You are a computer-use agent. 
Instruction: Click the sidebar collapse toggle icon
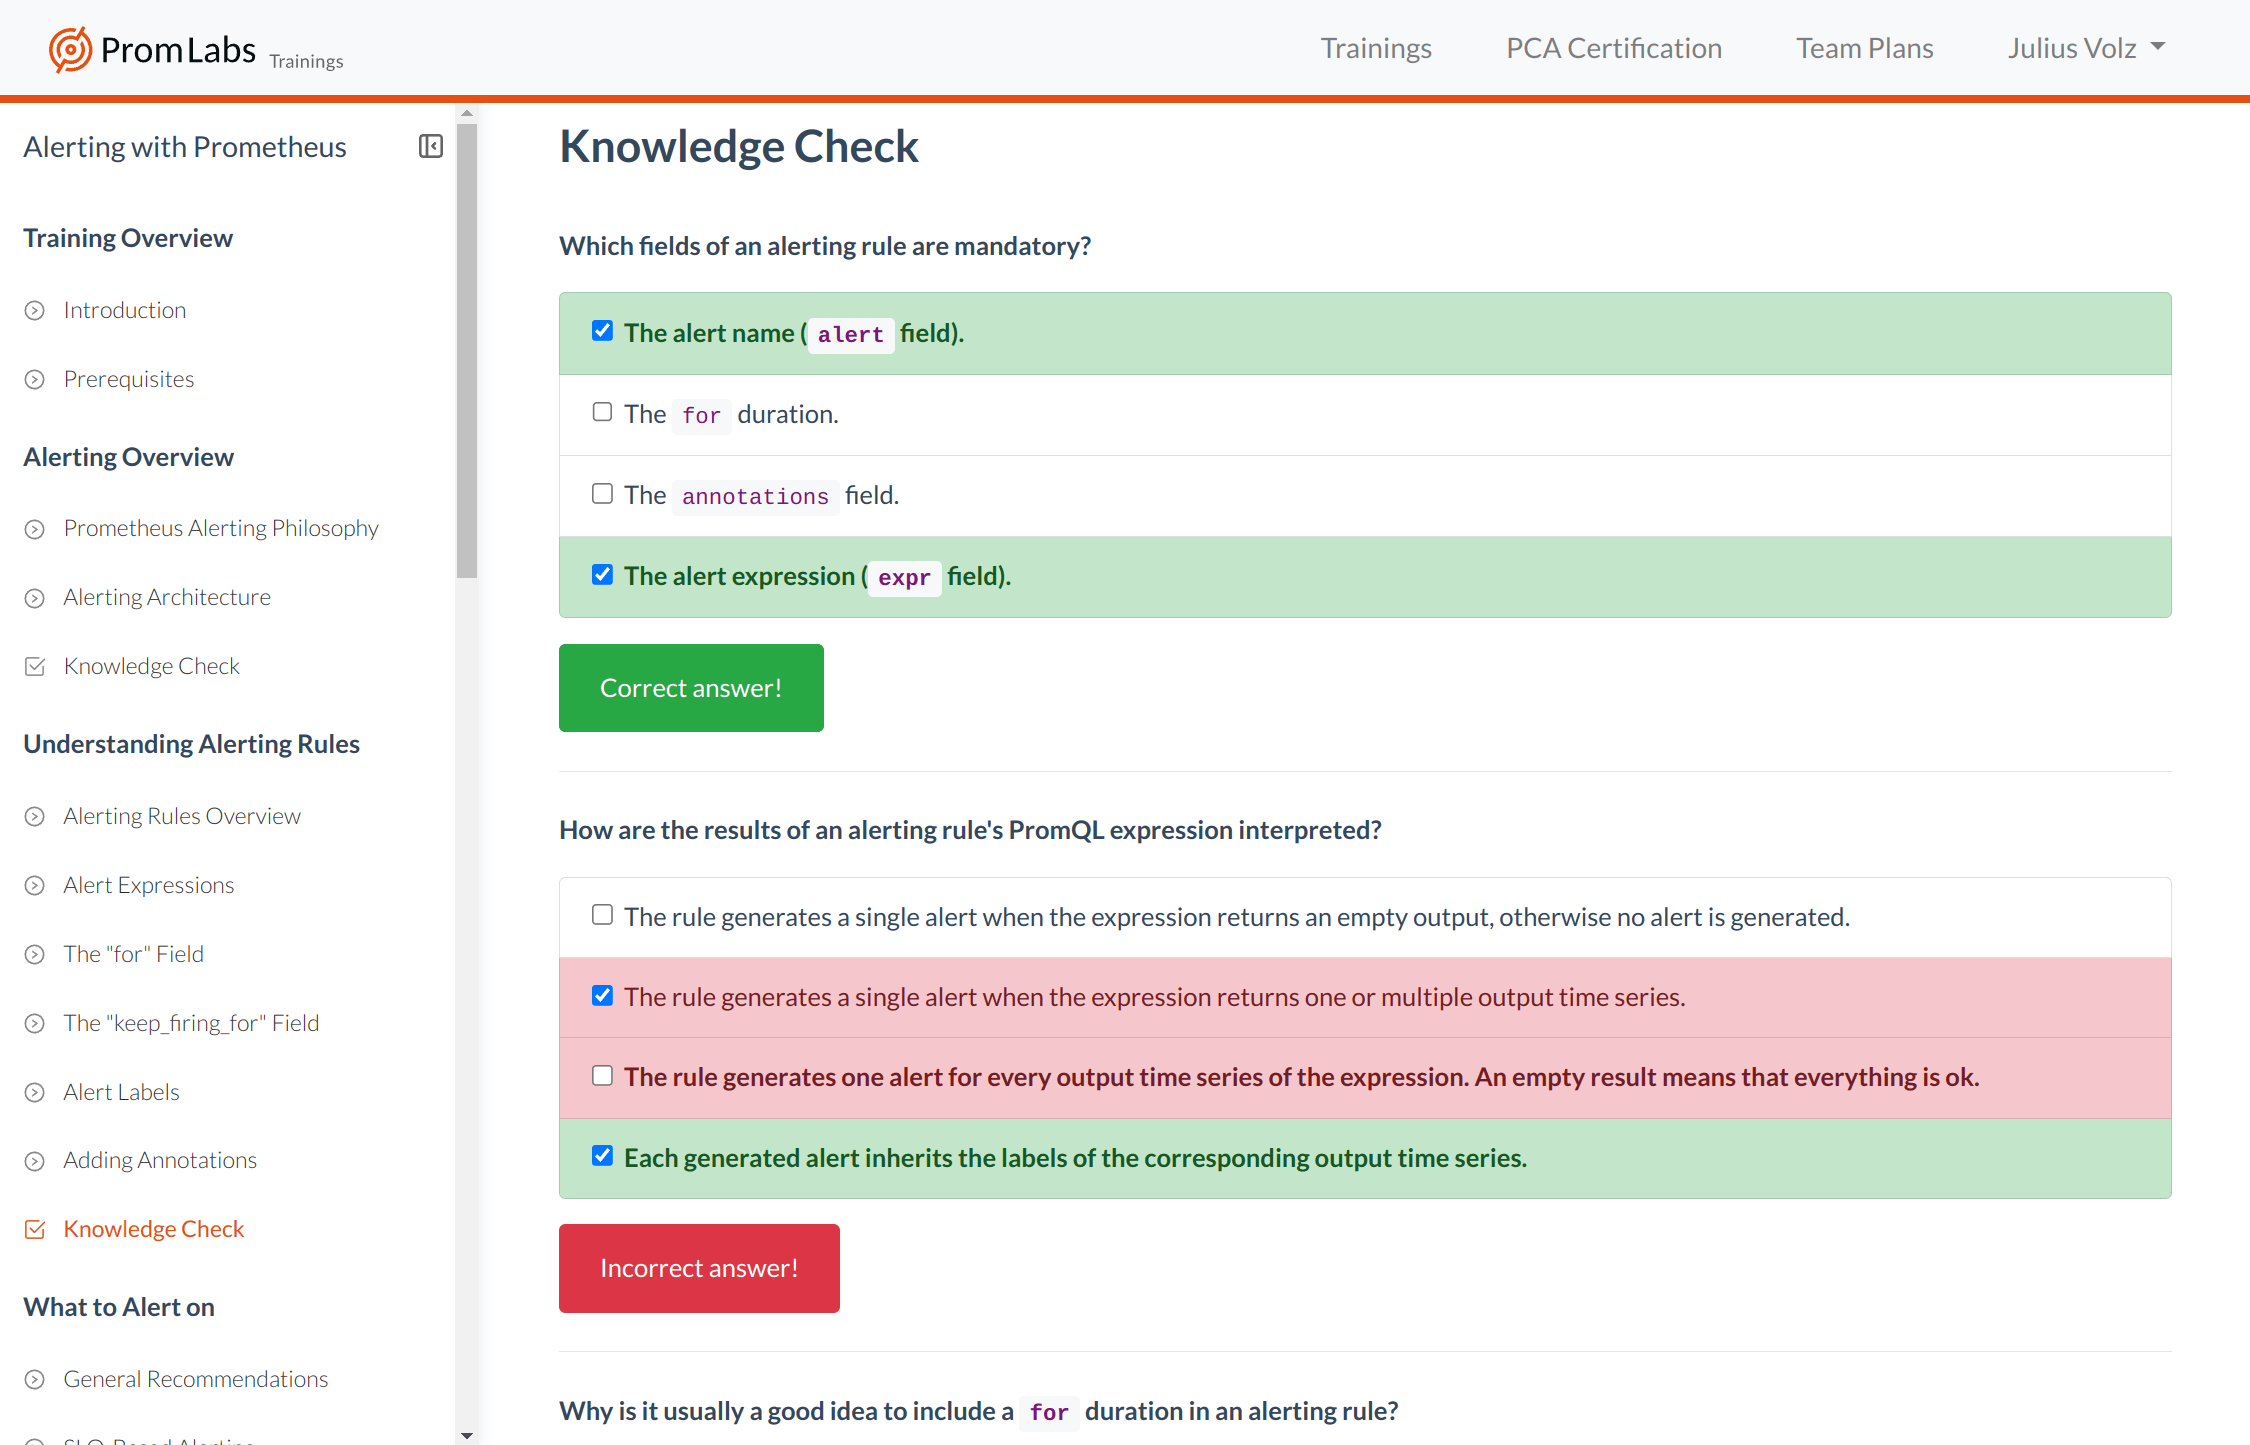pos(430,146)
